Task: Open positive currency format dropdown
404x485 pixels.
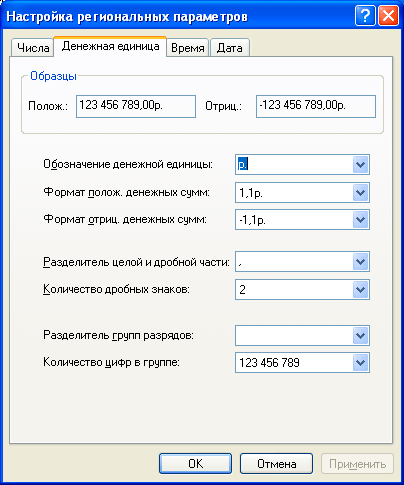Action: click(360, 192)
